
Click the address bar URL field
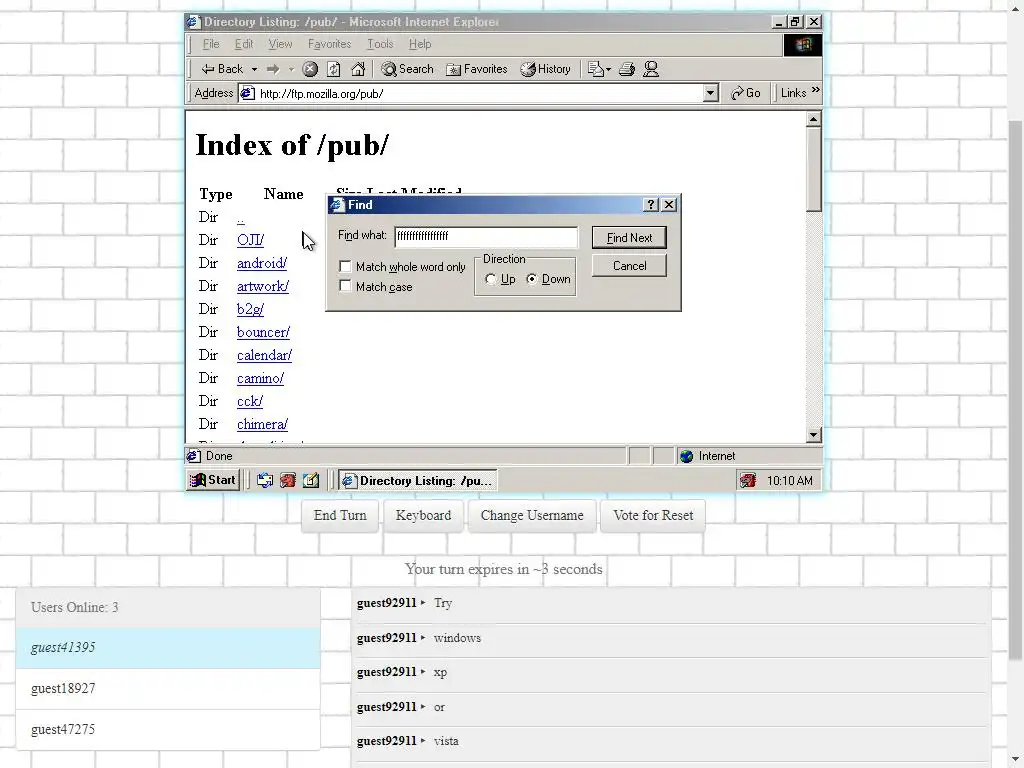(x=480, y=93)
